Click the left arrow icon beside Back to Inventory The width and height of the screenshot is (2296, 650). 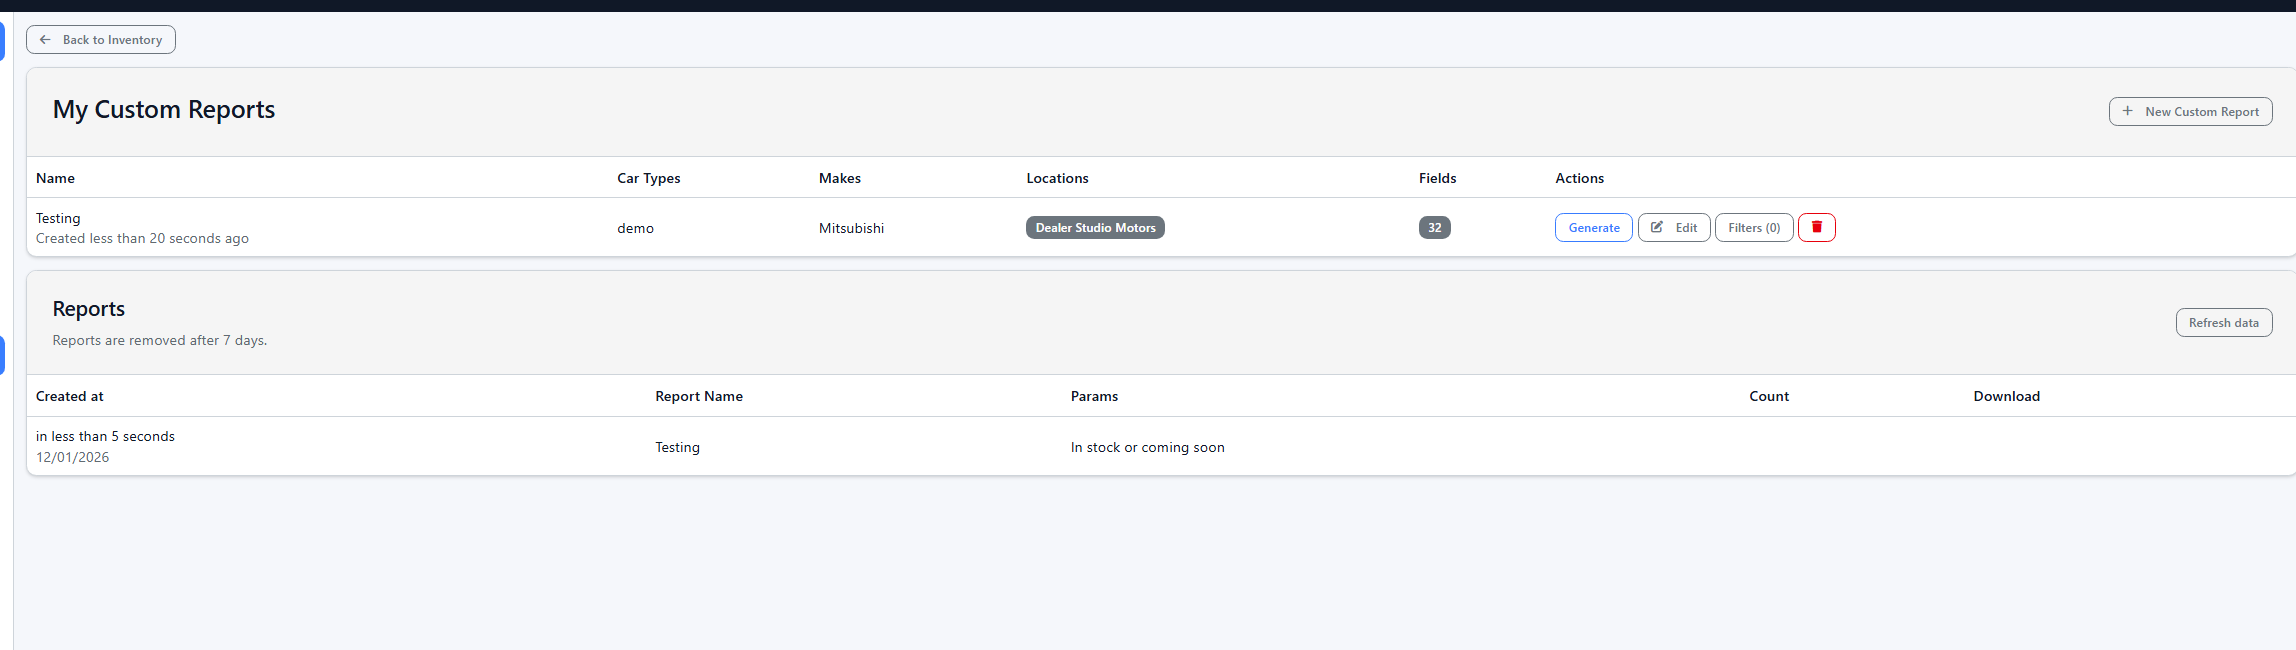coord(45,40)
